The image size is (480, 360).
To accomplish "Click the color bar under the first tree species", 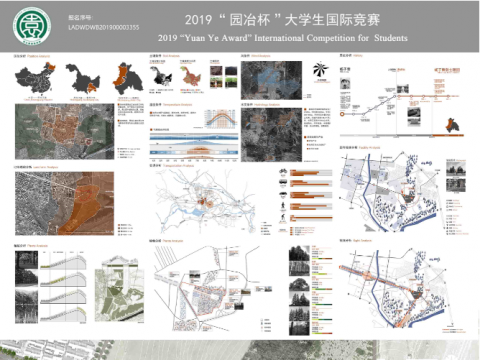I will [322, 258].
